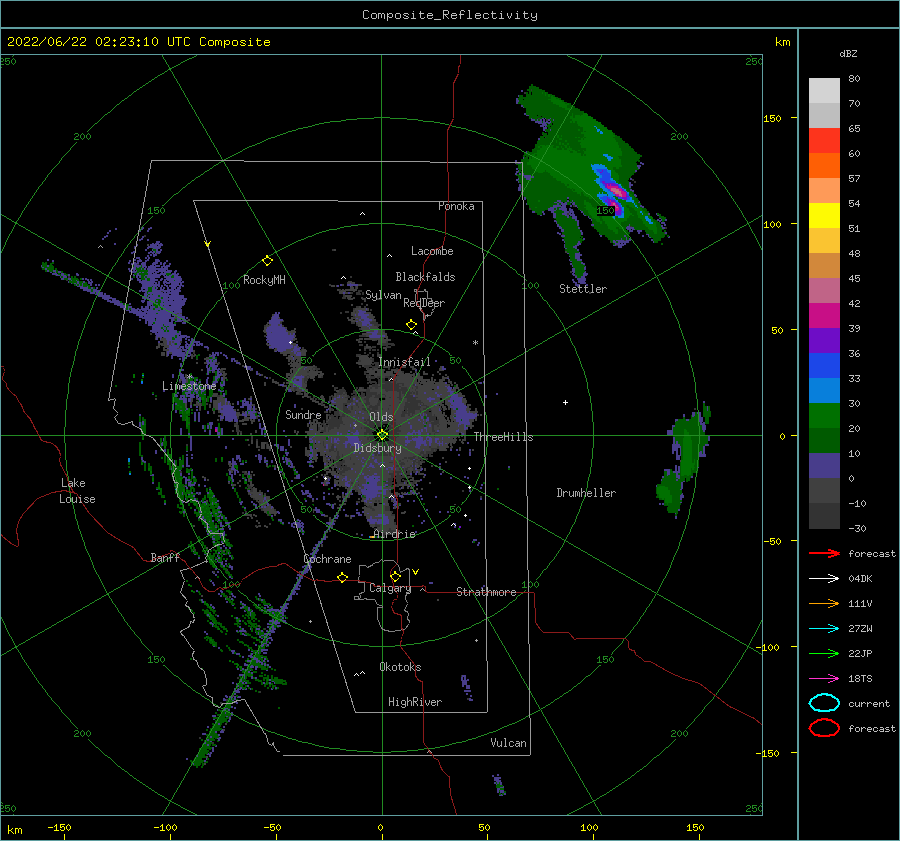Click the magenta swatch in dBZ legend
The image size is (900, 841).
pyautogui.click(x=824, y=316)
